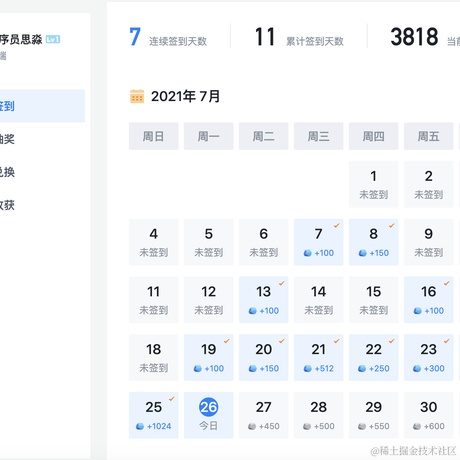Click the 周日 weekday header
Image resolution: width=460 pixels, height=460 pixels.
154,136
